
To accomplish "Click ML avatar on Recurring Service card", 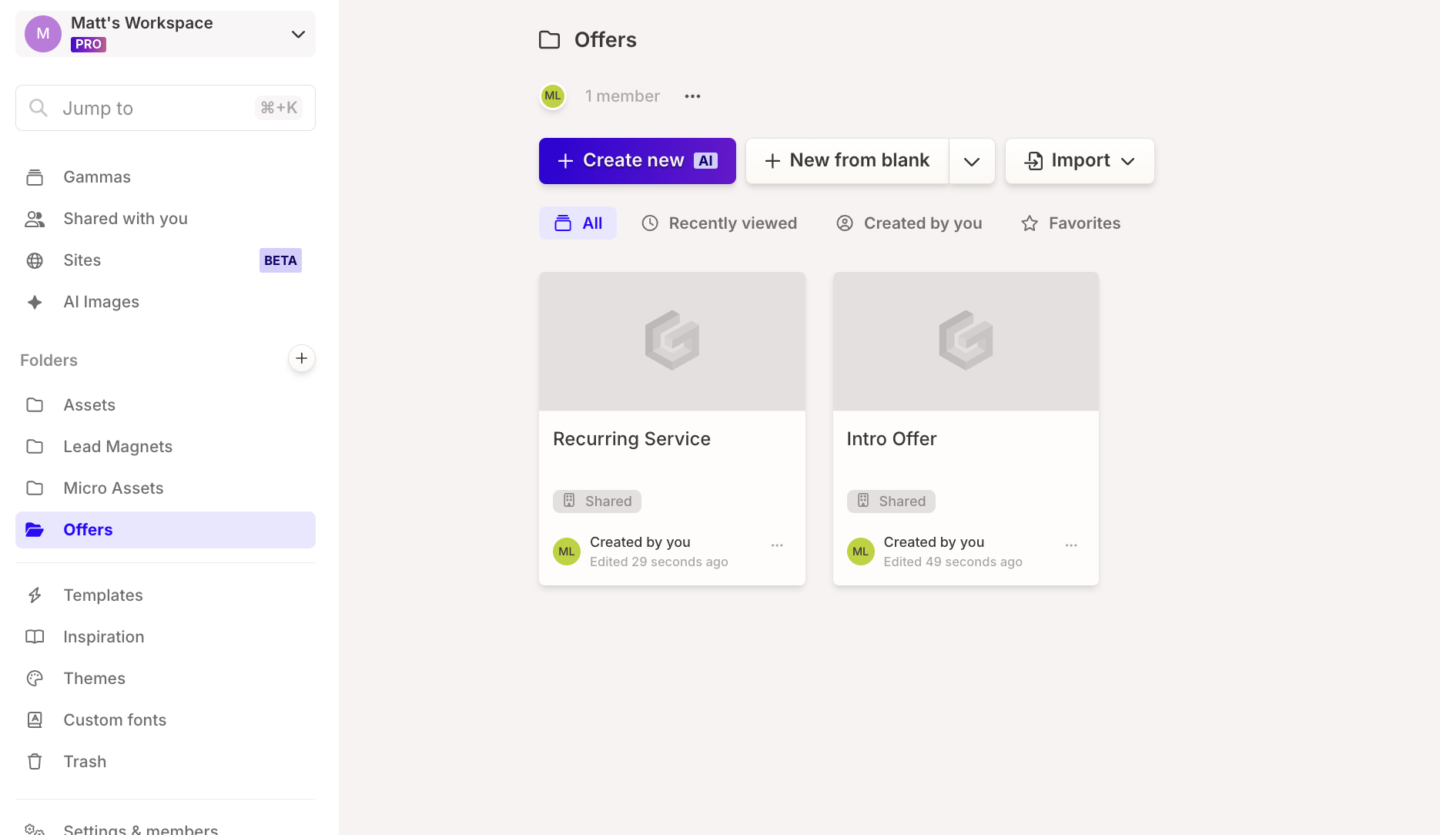I will (x=567, y=551).
